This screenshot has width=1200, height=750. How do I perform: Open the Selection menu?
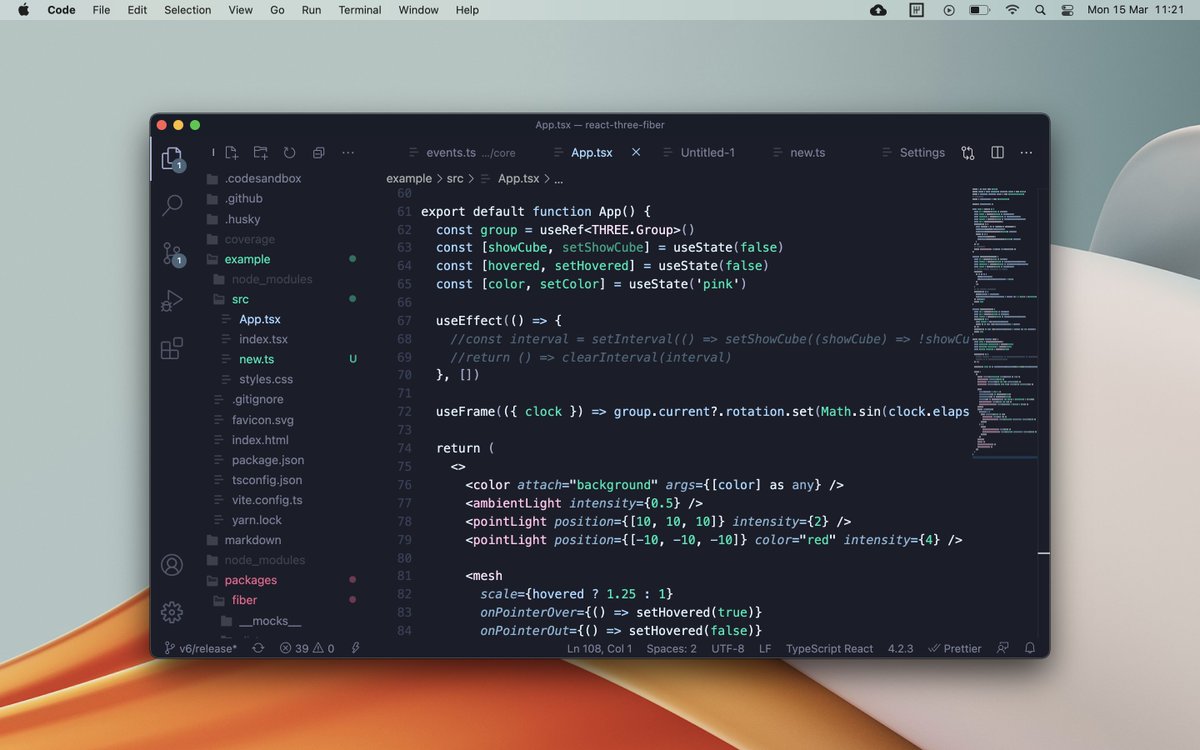pos(188,10)
